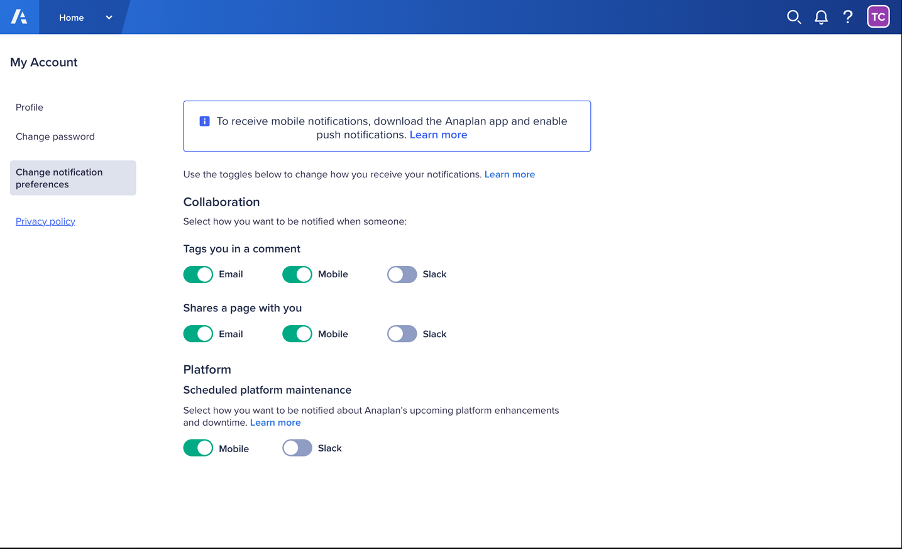Click the help question mark icon
The width and height of the screenshot is (902, 550).
click(x=848, y=17)
